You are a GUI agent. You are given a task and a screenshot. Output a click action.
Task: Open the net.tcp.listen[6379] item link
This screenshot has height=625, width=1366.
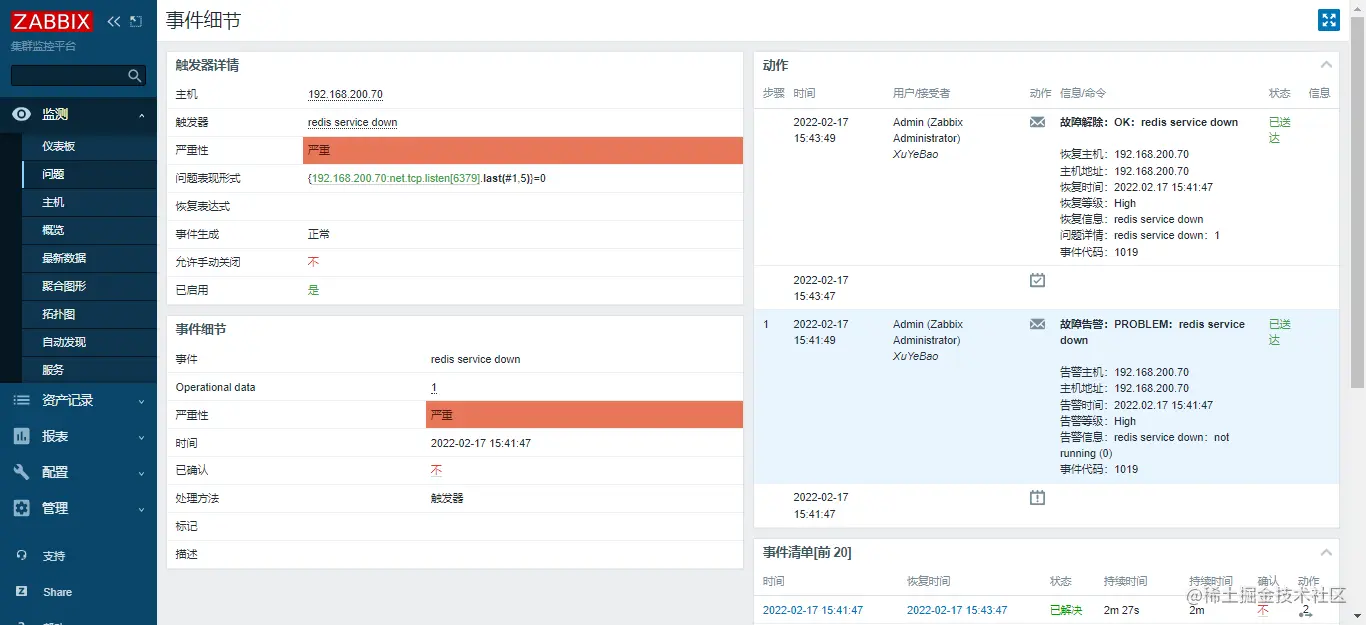[x=396, y=178]
